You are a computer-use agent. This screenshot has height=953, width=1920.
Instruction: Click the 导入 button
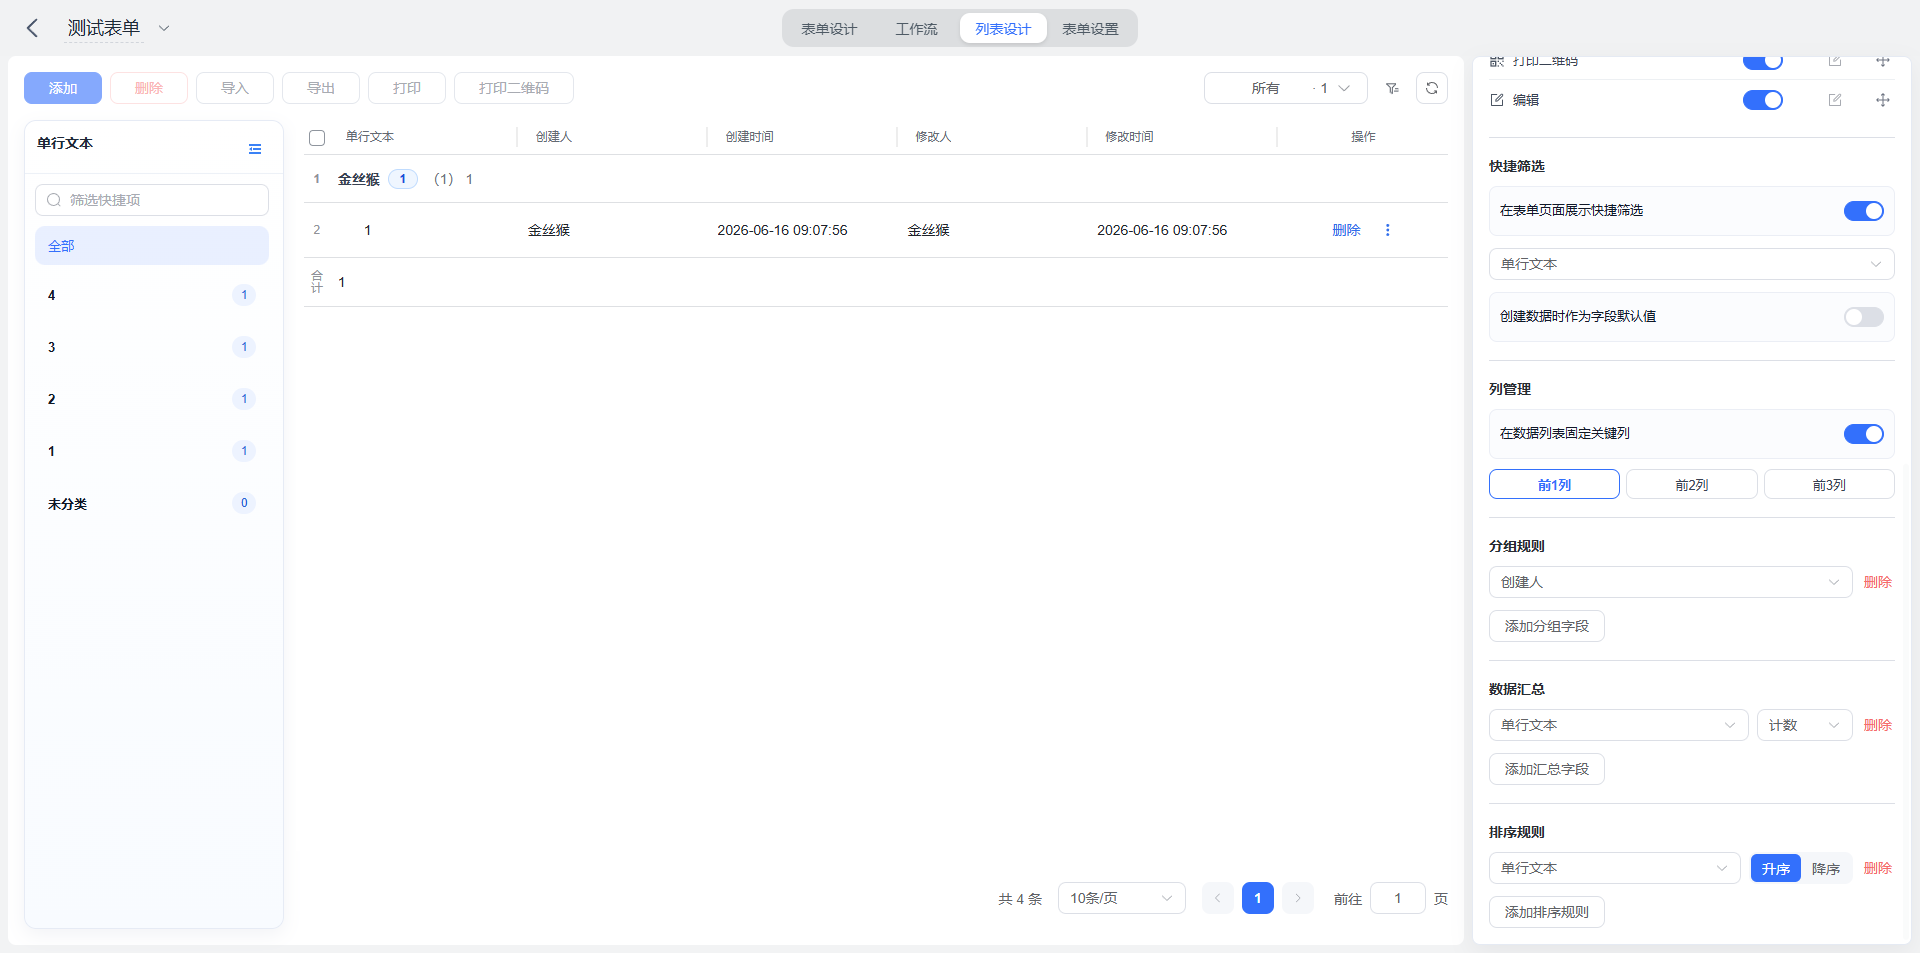tap(235, 88)
